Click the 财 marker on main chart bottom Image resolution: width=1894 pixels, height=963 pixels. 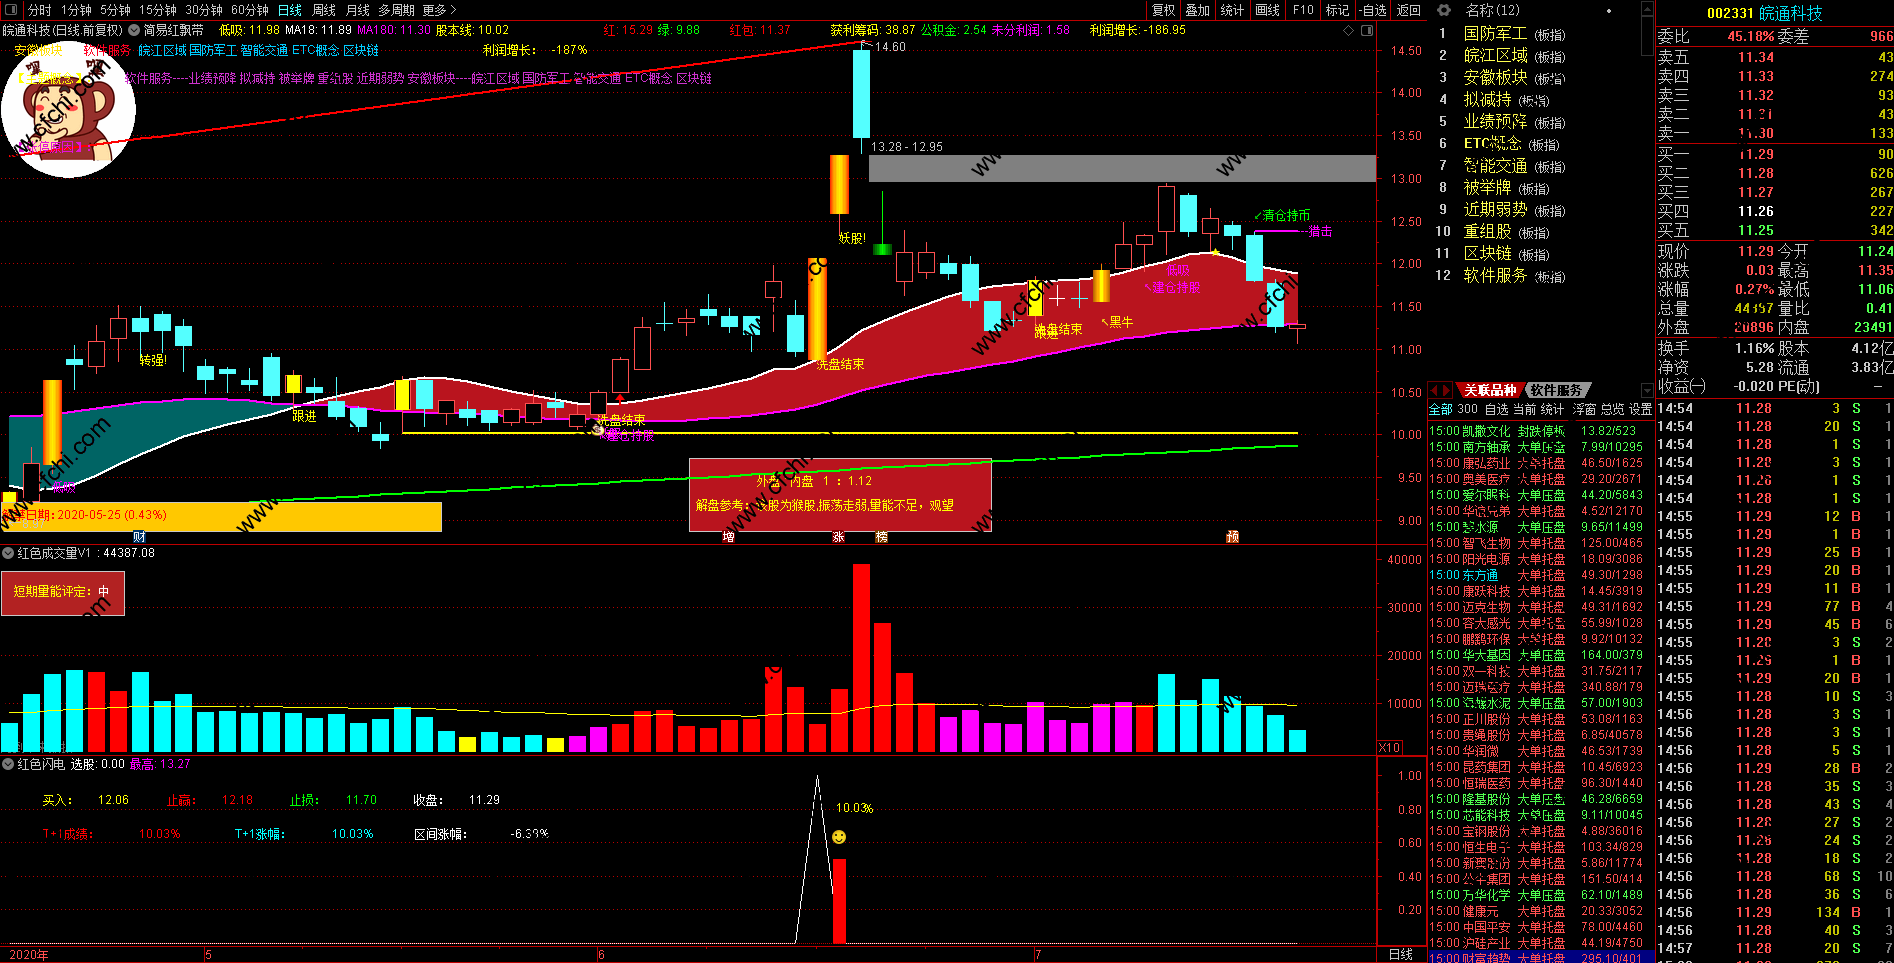pos(139,537)
